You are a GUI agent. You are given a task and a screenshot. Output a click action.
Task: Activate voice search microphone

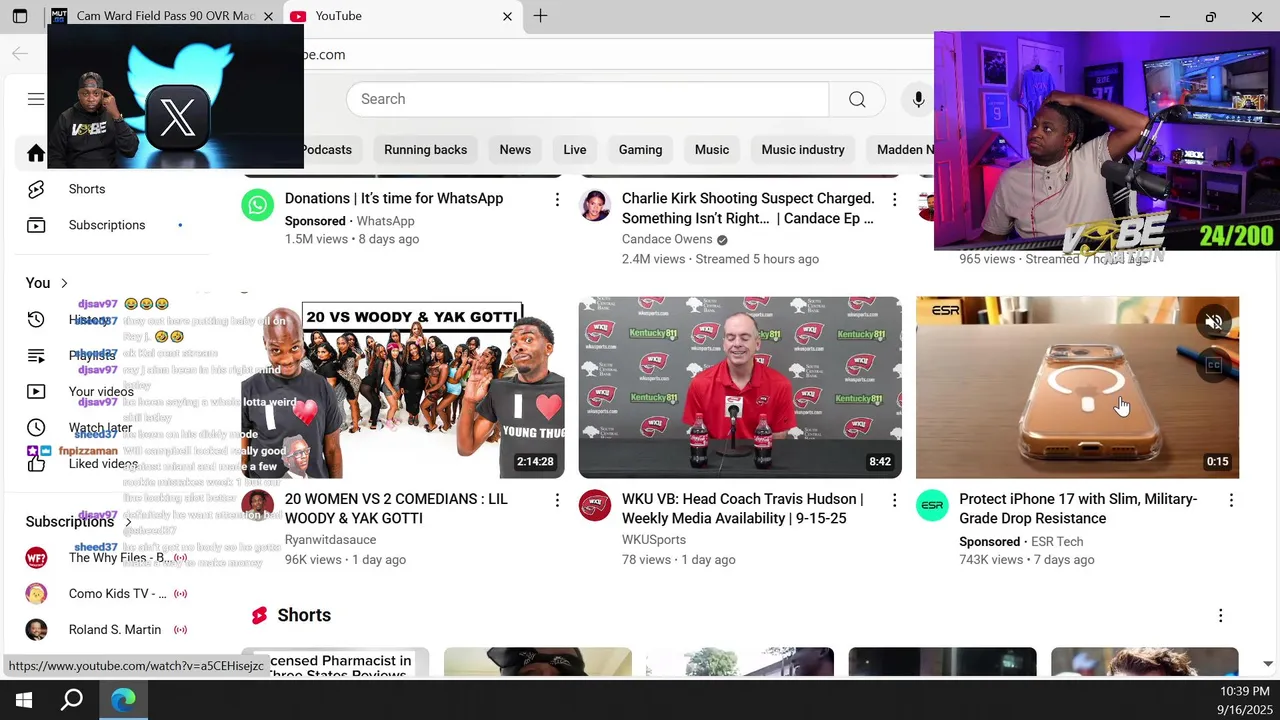coord(918,99)
